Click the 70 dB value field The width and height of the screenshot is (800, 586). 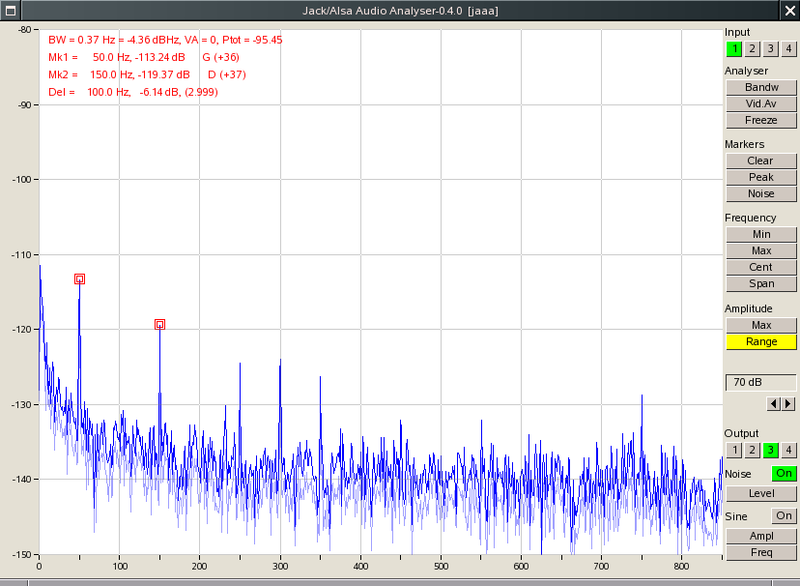tap(761, 382)
